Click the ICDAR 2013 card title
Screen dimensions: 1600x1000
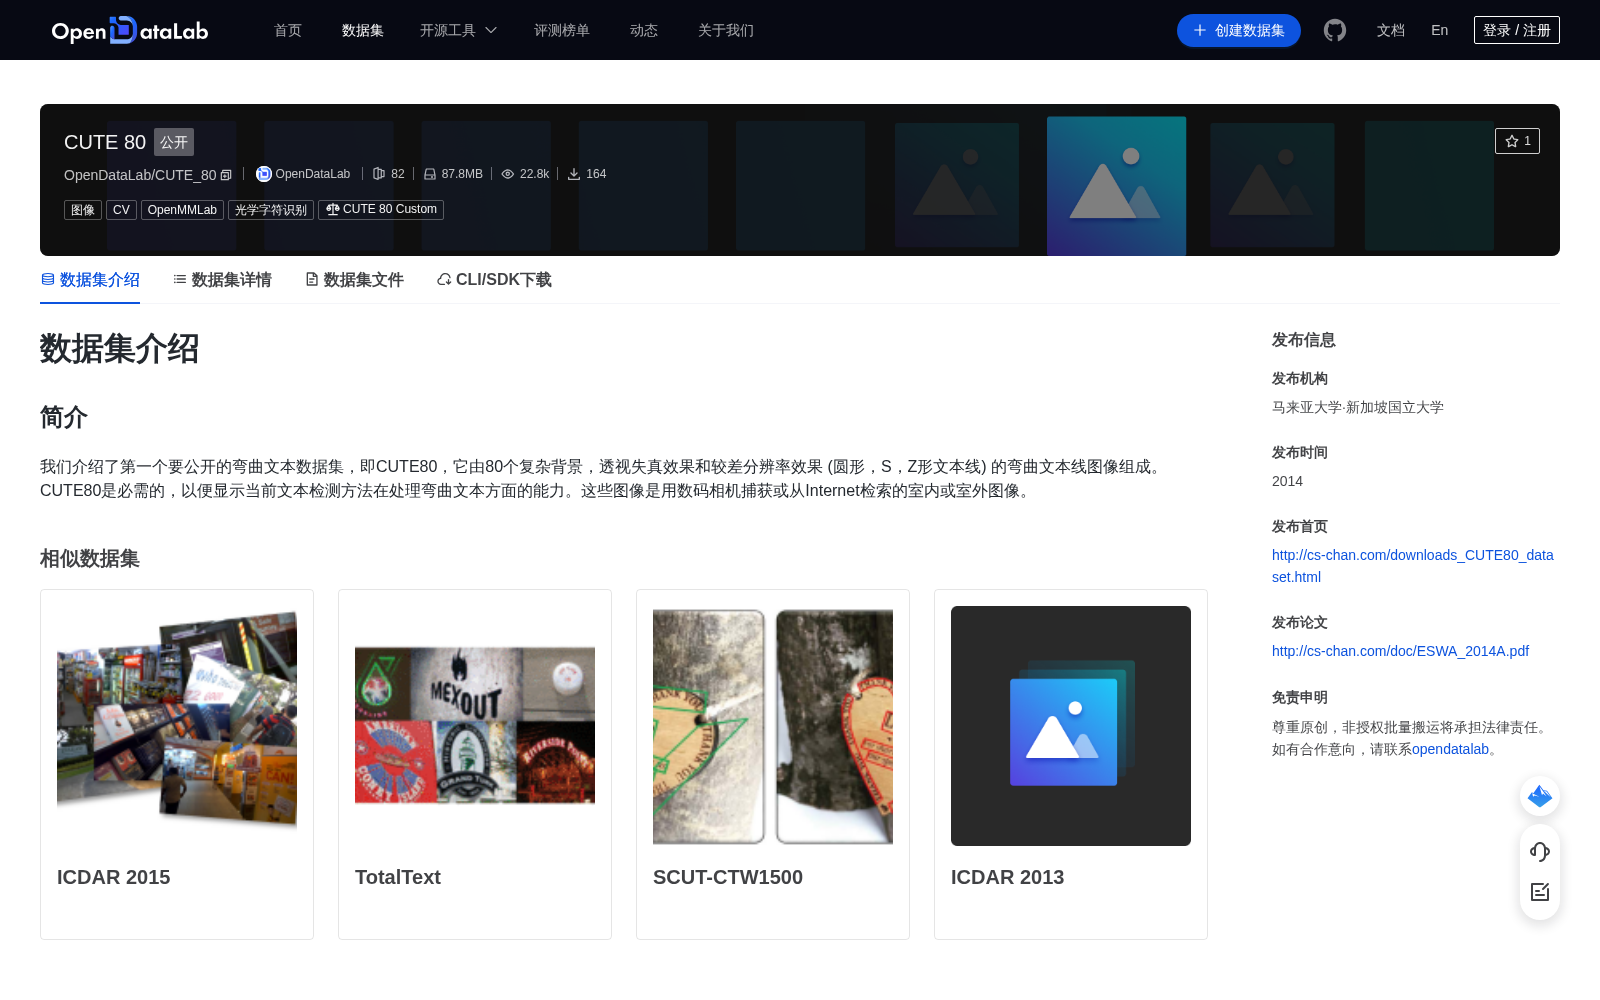click(x=1007, y=877)
